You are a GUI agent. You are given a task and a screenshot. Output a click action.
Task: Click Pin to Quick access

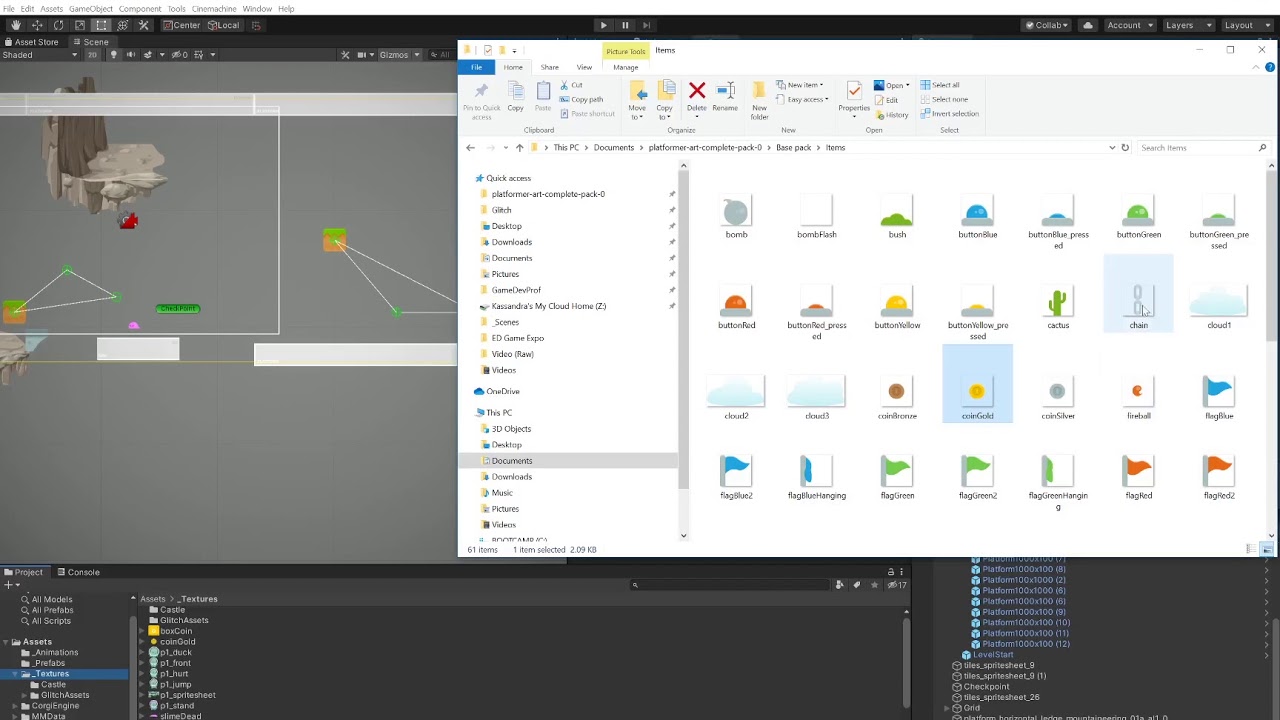pos(481,100)
